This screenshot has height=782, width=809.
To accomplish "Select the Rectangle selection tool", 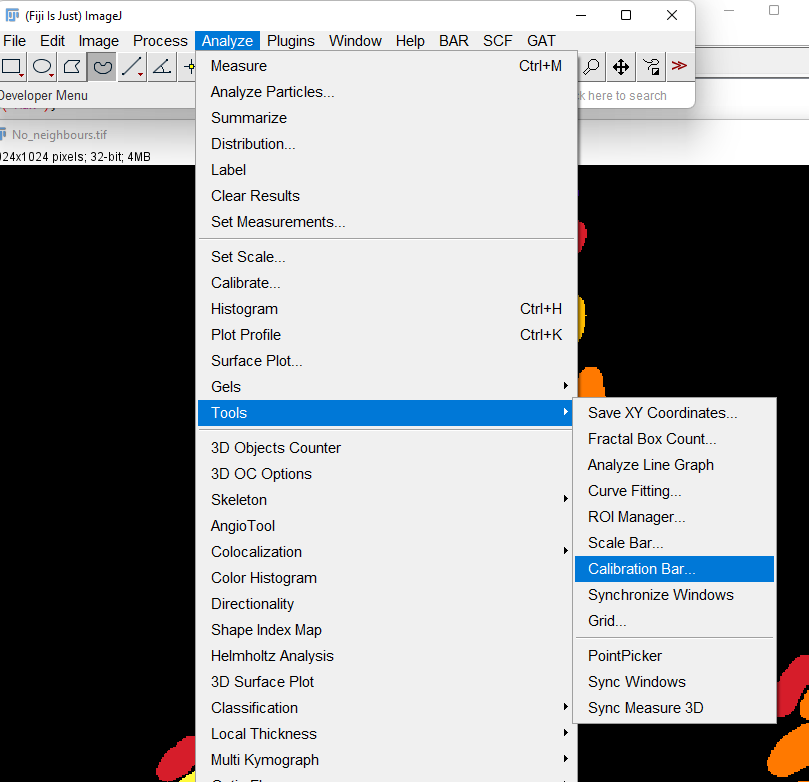I will point(12,67).
